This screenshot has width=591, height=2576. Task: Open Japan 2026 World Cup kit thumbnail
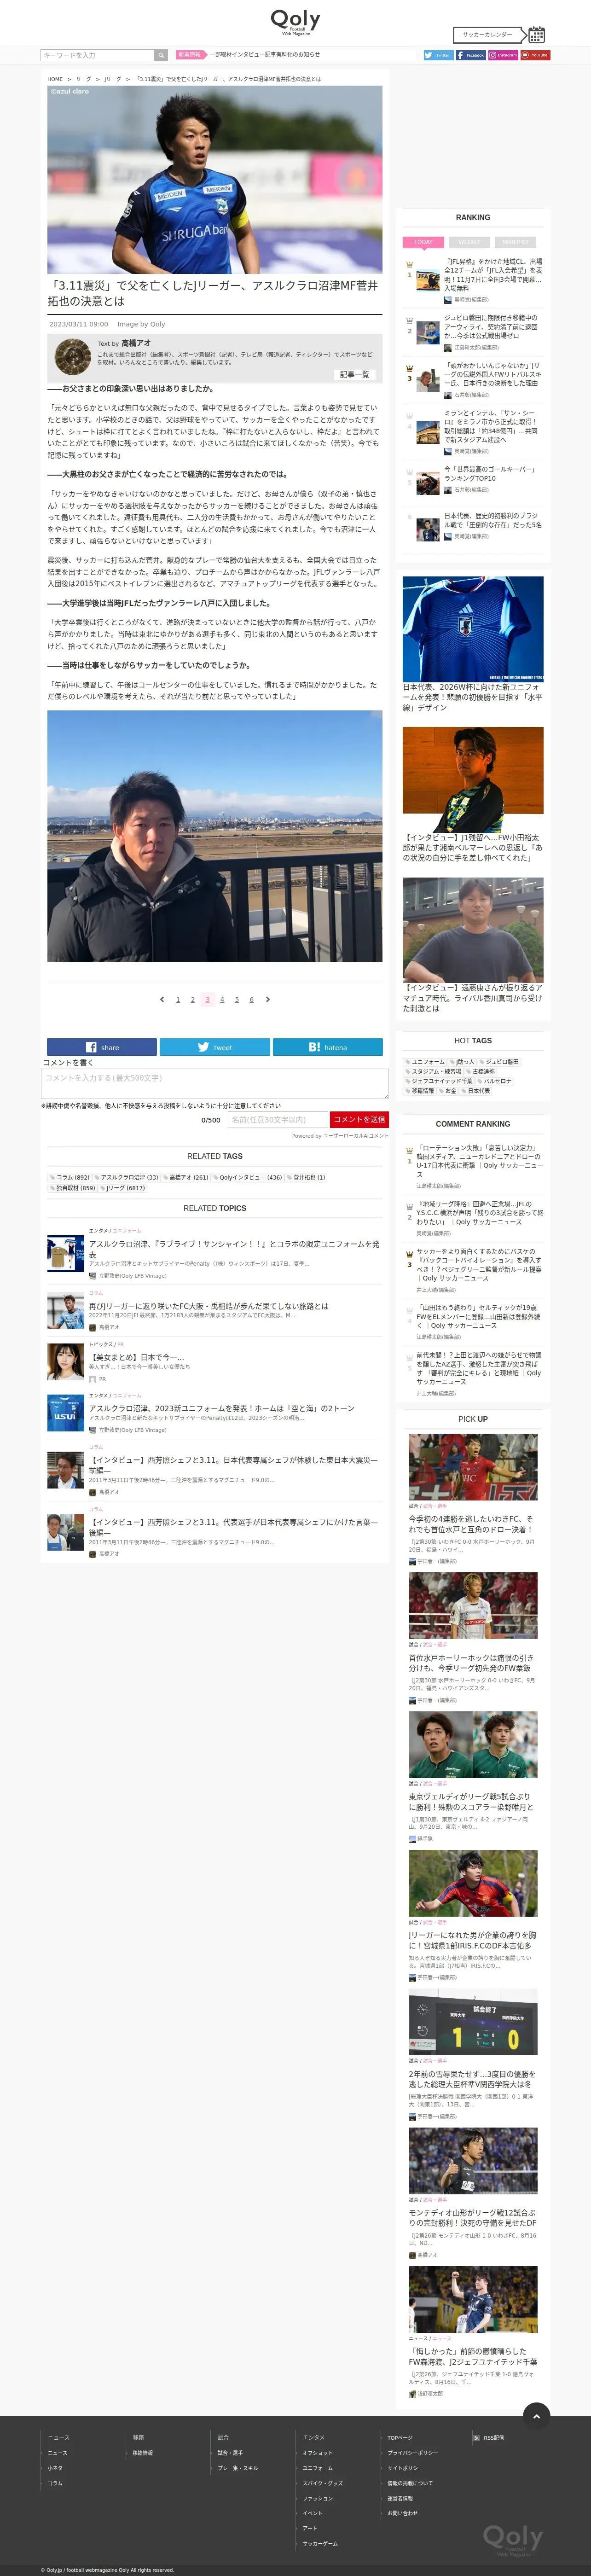click(473, 629)
